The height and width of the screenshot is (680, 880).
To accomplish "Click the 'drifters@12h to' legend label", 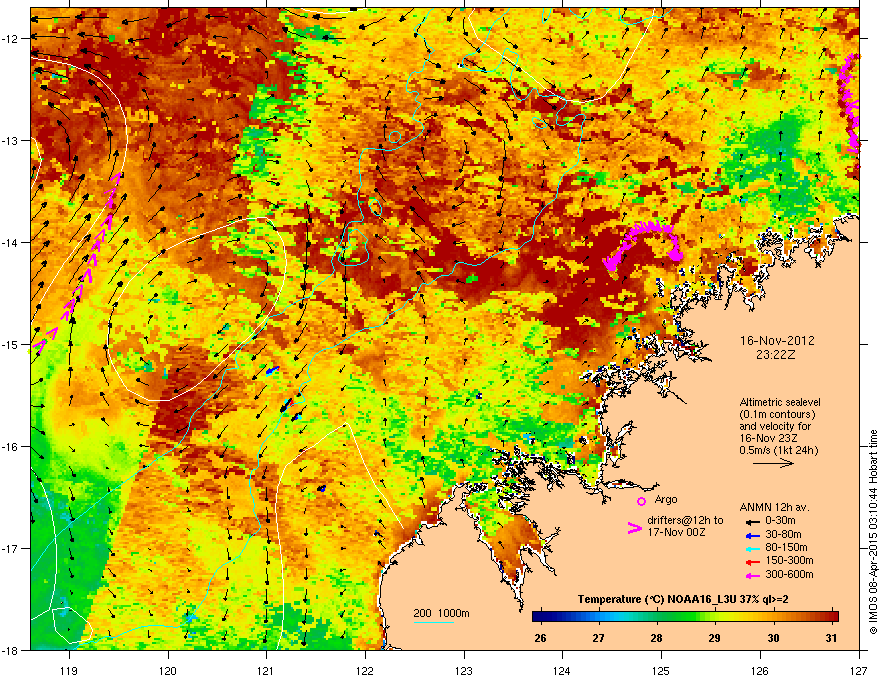I will pyautogui.click(x=685, y=520).
